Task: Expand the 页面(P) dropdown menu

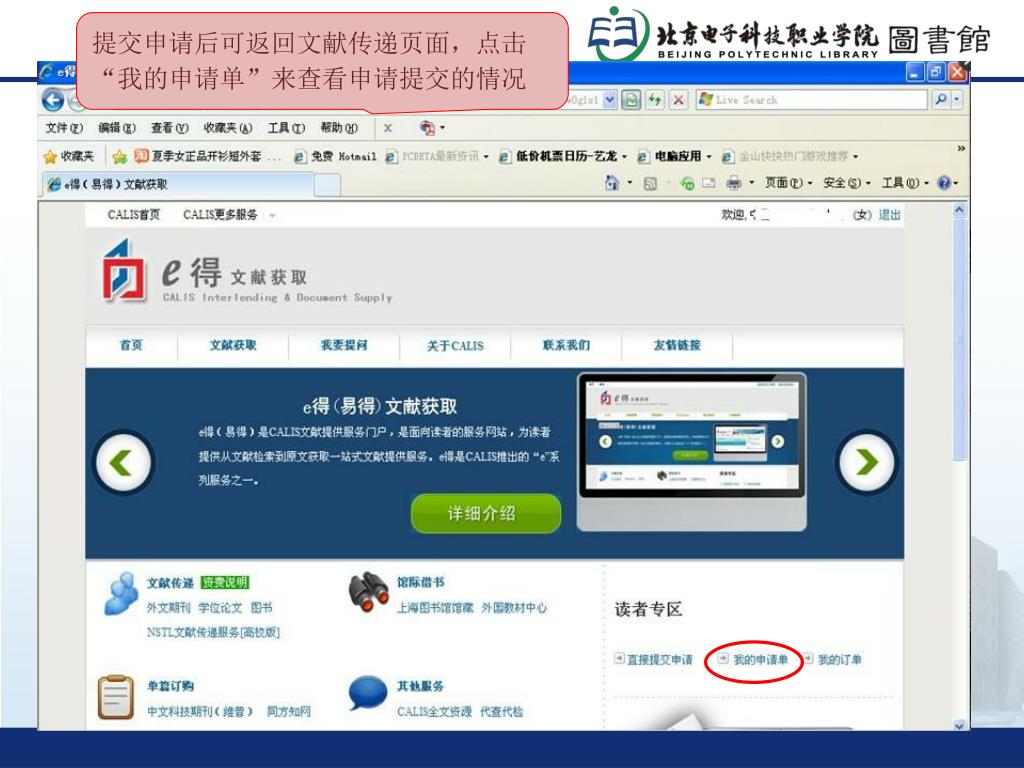Action: click(x=788, y=183)
